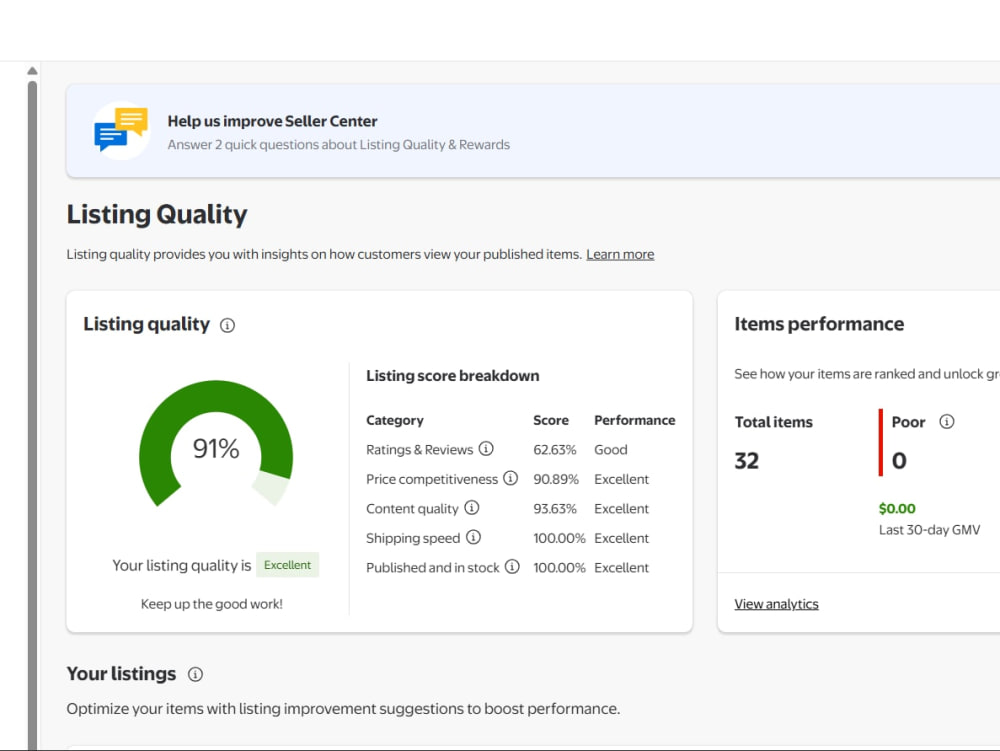Viewport: 1000px width, 751px height.
Task: Click the scroll up arrow on the left scrollbar
Action: (x=32, y=71)
